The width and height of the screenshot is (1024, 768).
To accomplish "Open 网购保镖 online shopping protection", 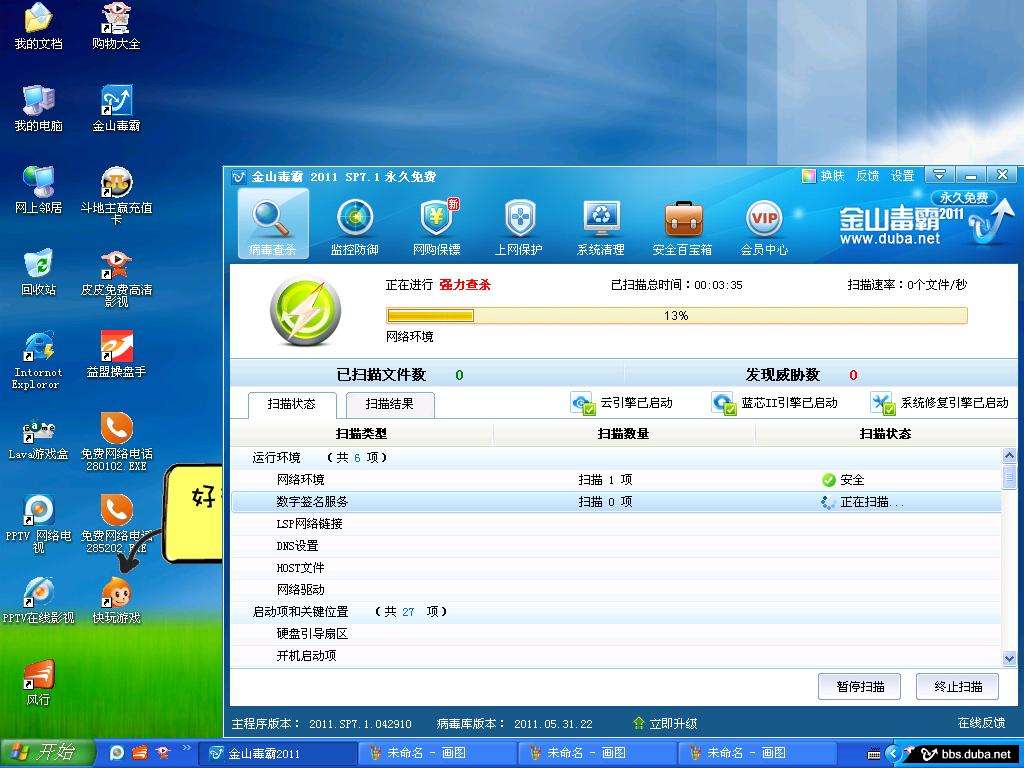I will [437, 222].
